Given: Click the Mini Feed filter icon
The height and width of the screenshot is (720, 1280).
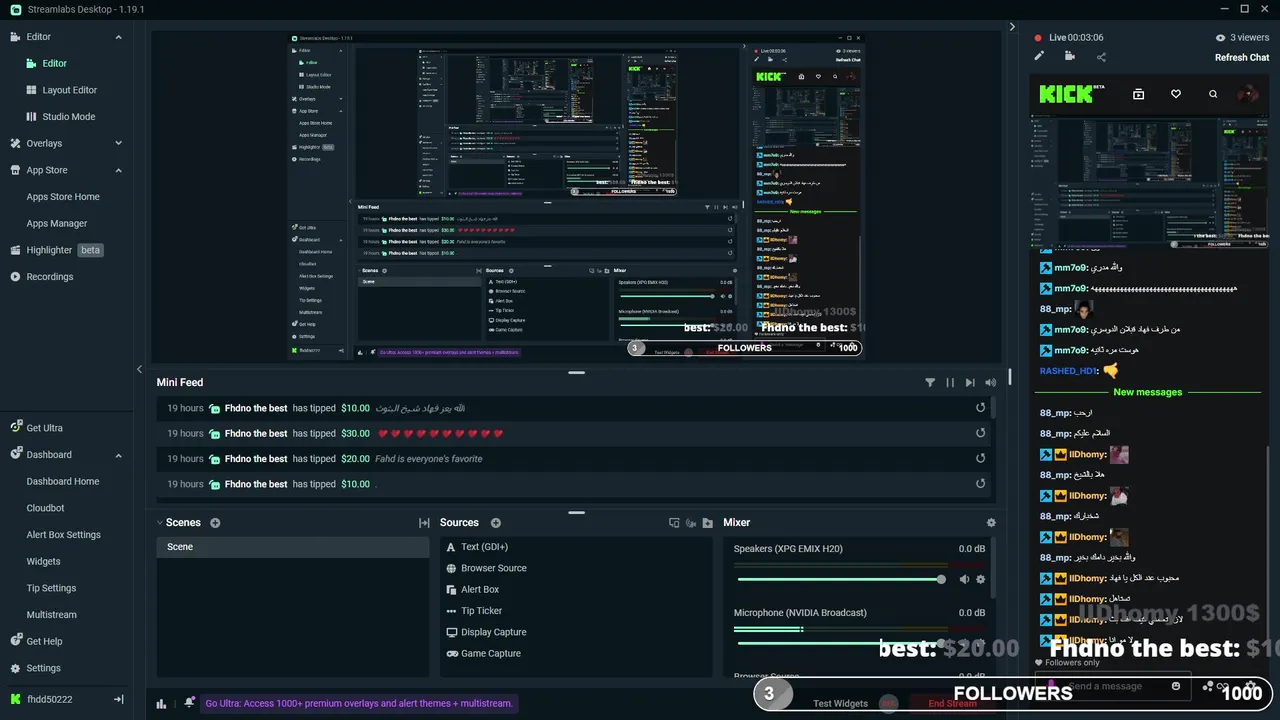Looking at the screenshot, I should (930, 382).
